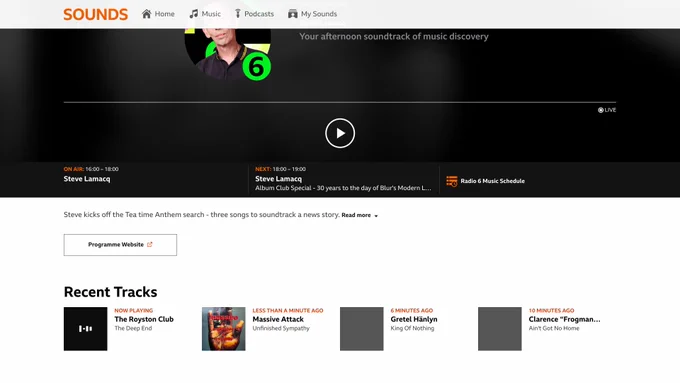The width and height of the screenshot is (680, 383).
Task: Click the Gretel Hänlyn placeholder artwork
Action: click(362, 329)
